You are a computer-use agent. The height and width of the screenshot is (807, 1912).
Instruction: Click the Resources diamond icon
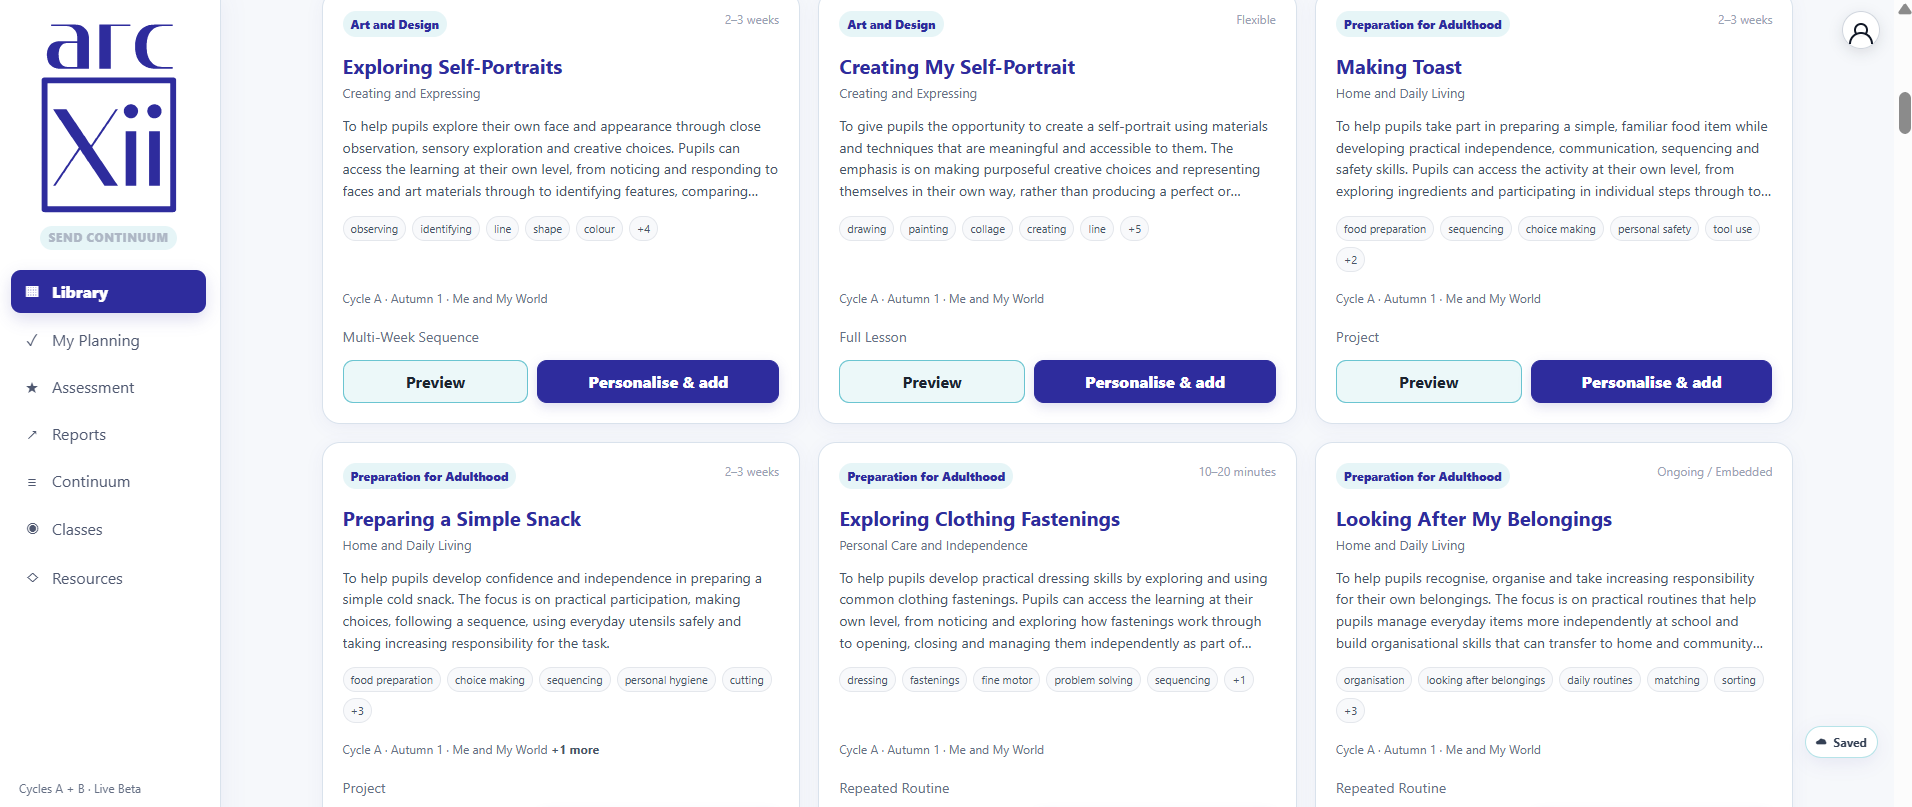click(32, 578)
